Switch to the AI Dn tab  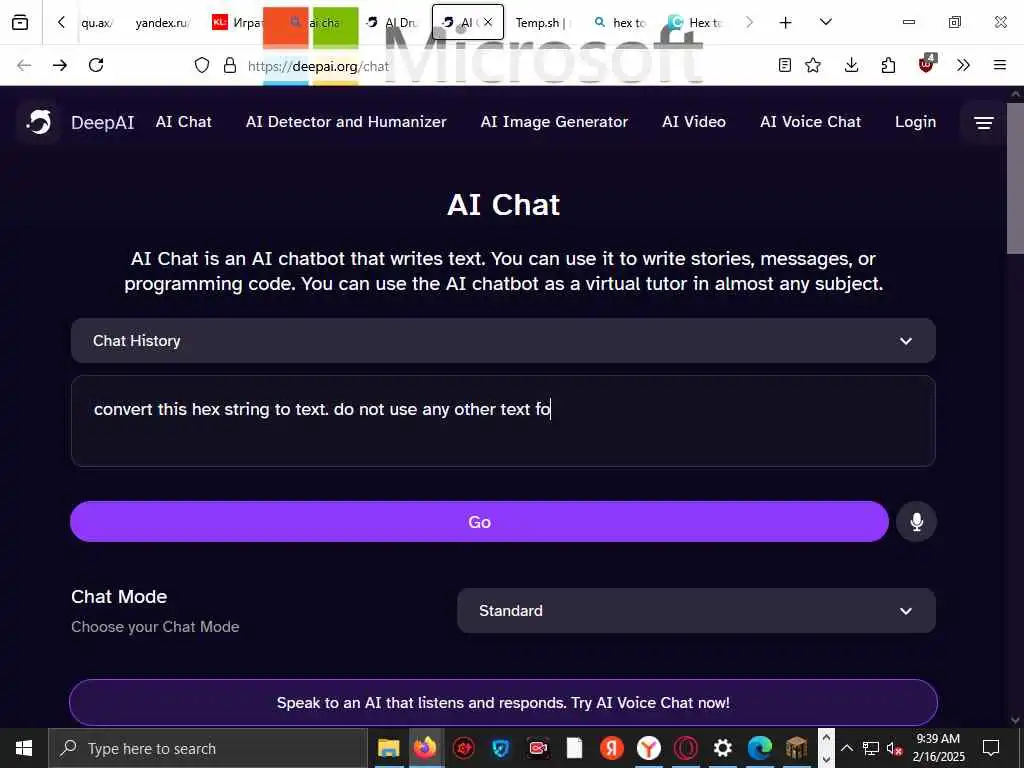click(x=392, y=23)
